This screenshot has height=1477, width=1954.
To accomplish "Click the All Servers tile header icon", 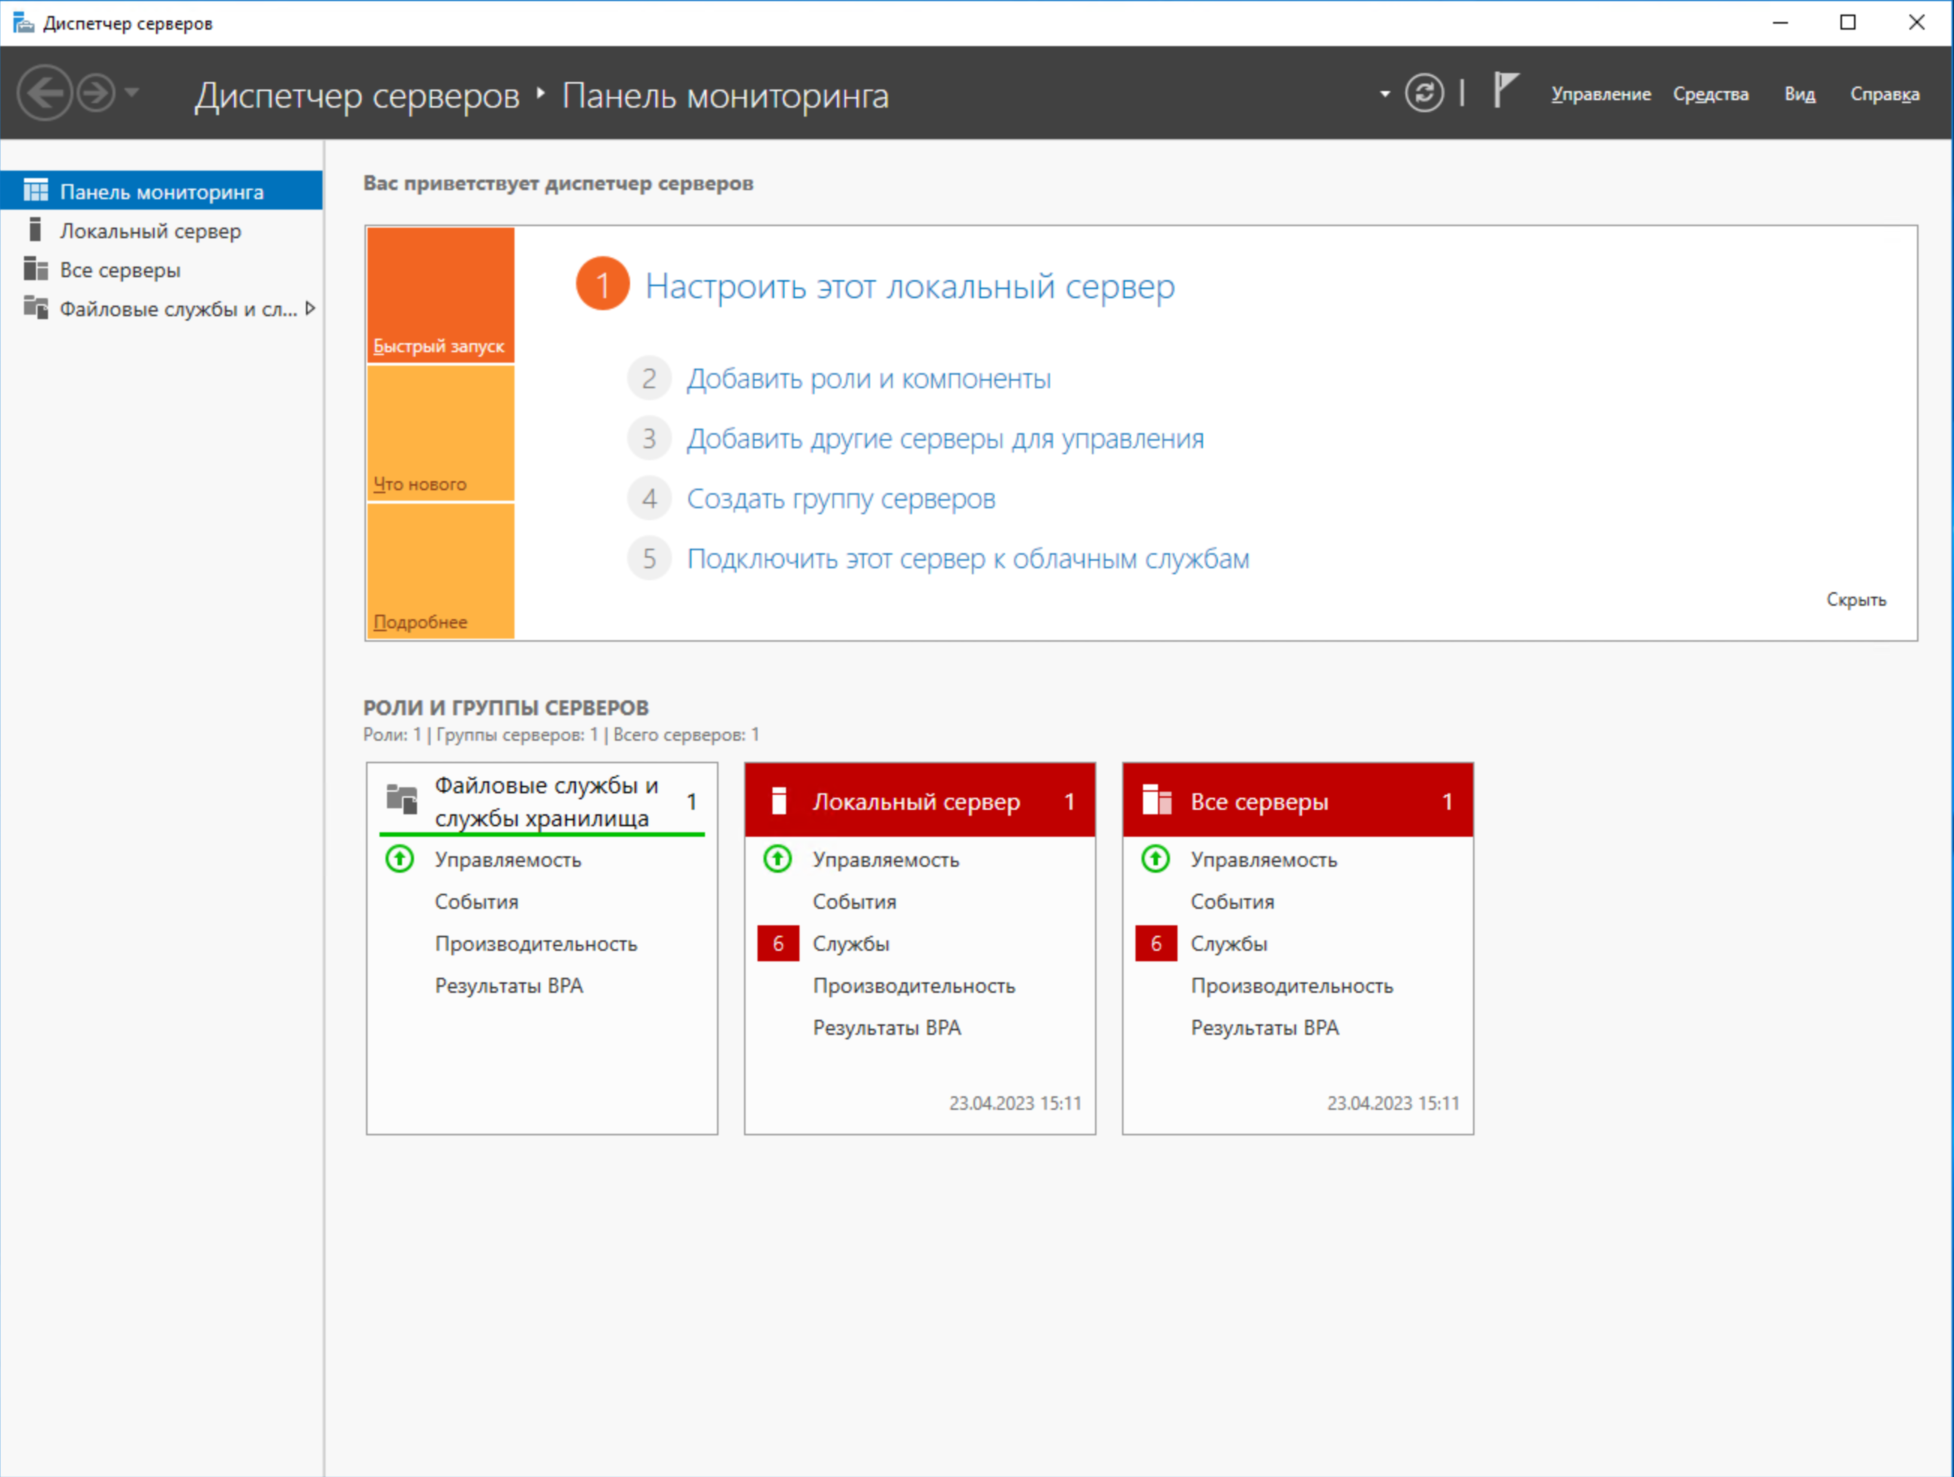I will [1157, 801].
